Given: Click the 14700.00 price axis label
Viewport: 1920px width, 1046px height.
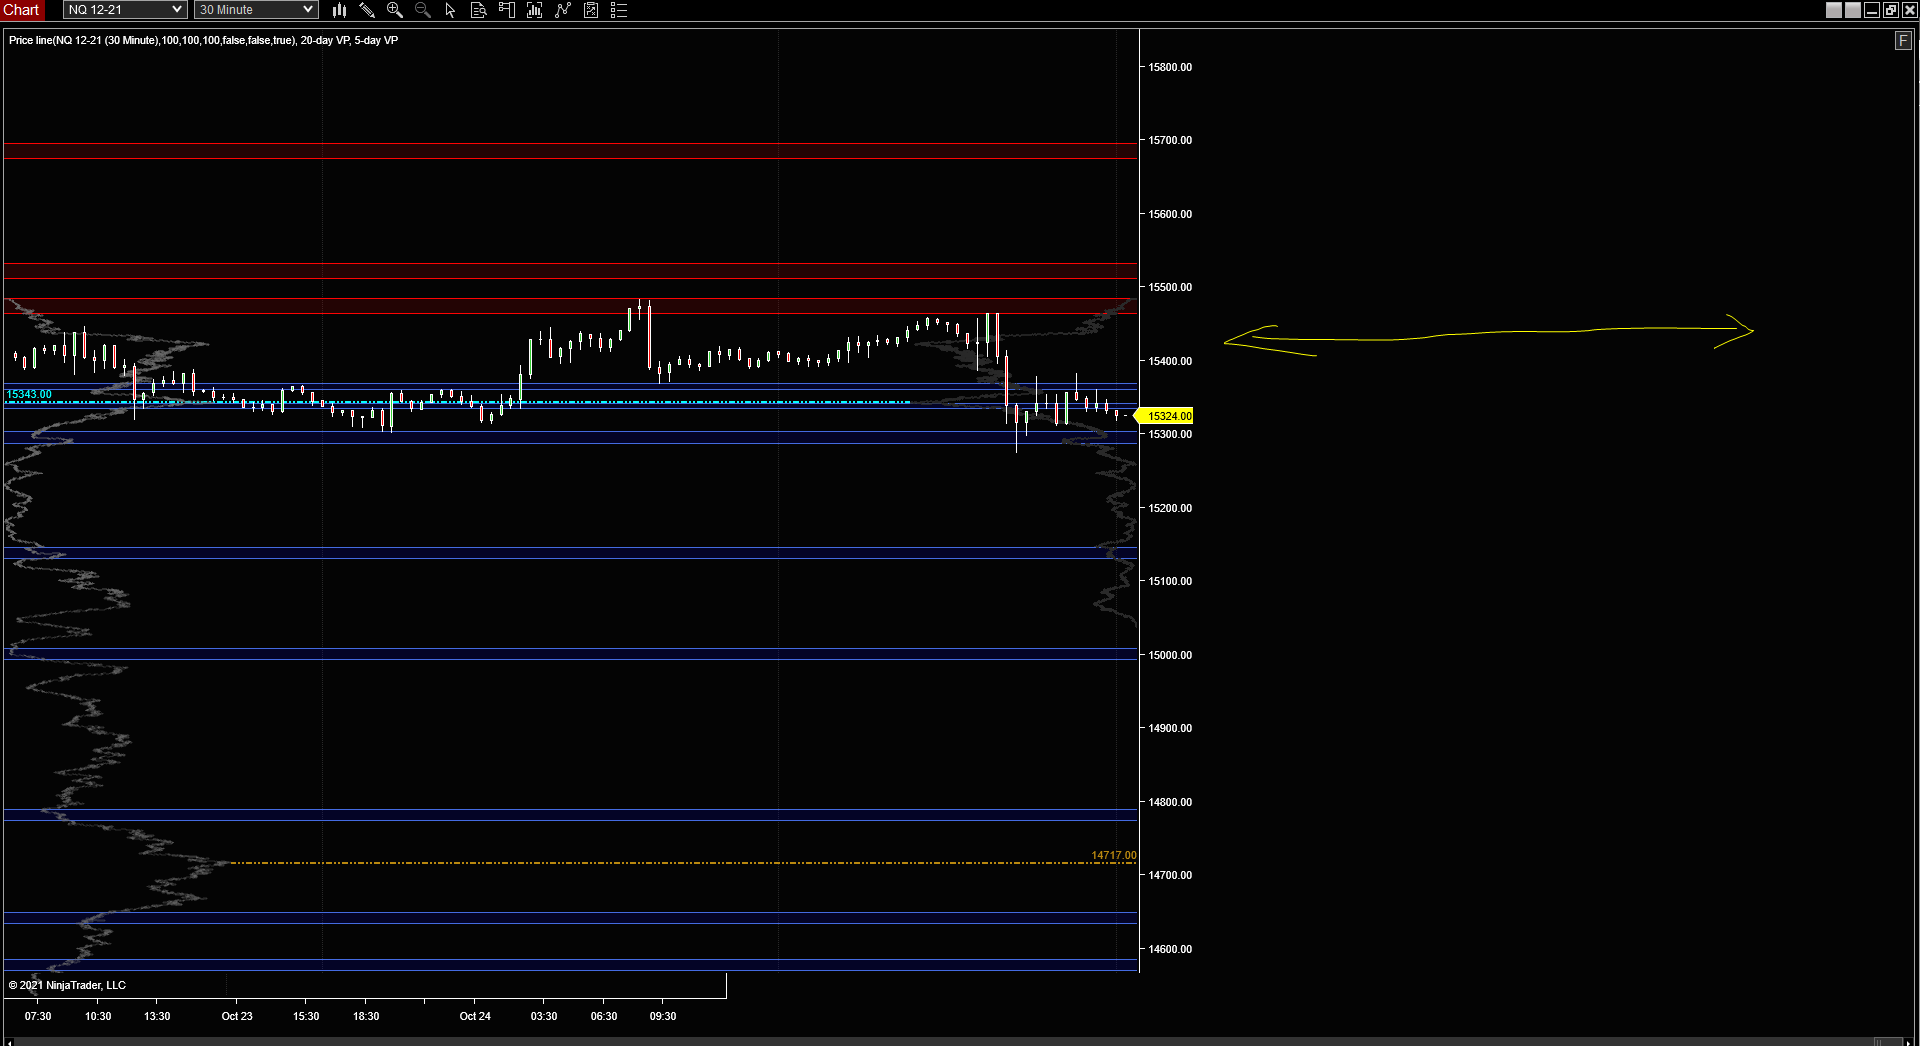Looking at the screenshot, I should click(1170, 875).
